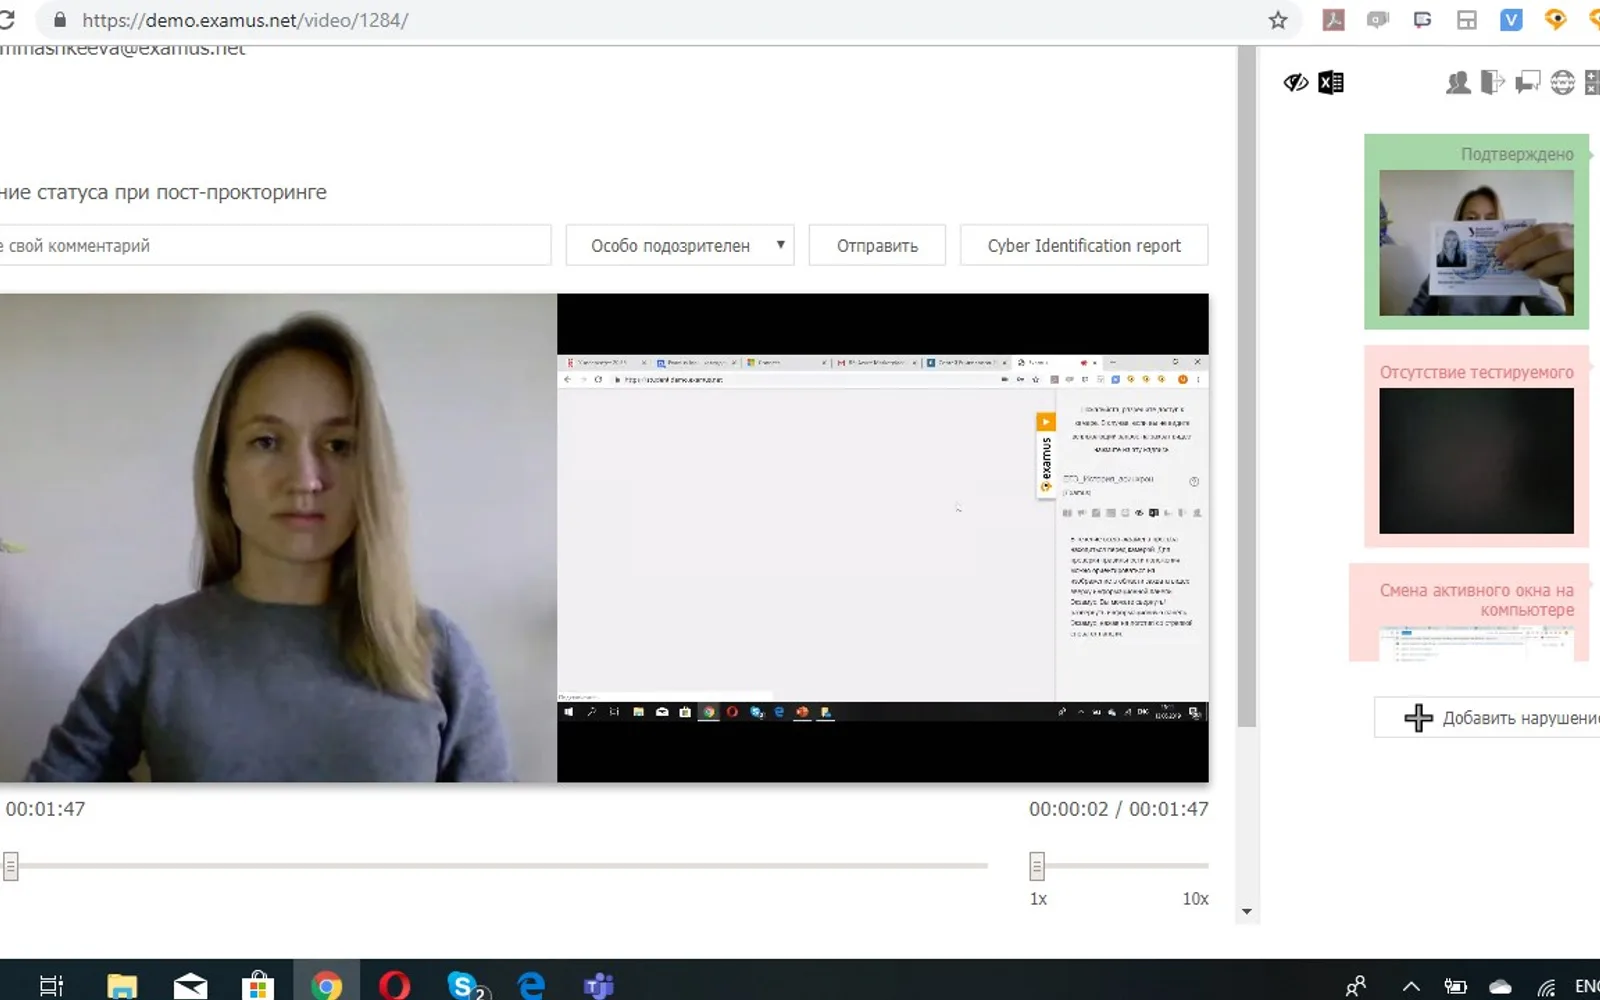
Task: Click the 'Отправить' button
Action: pos(877,245)
